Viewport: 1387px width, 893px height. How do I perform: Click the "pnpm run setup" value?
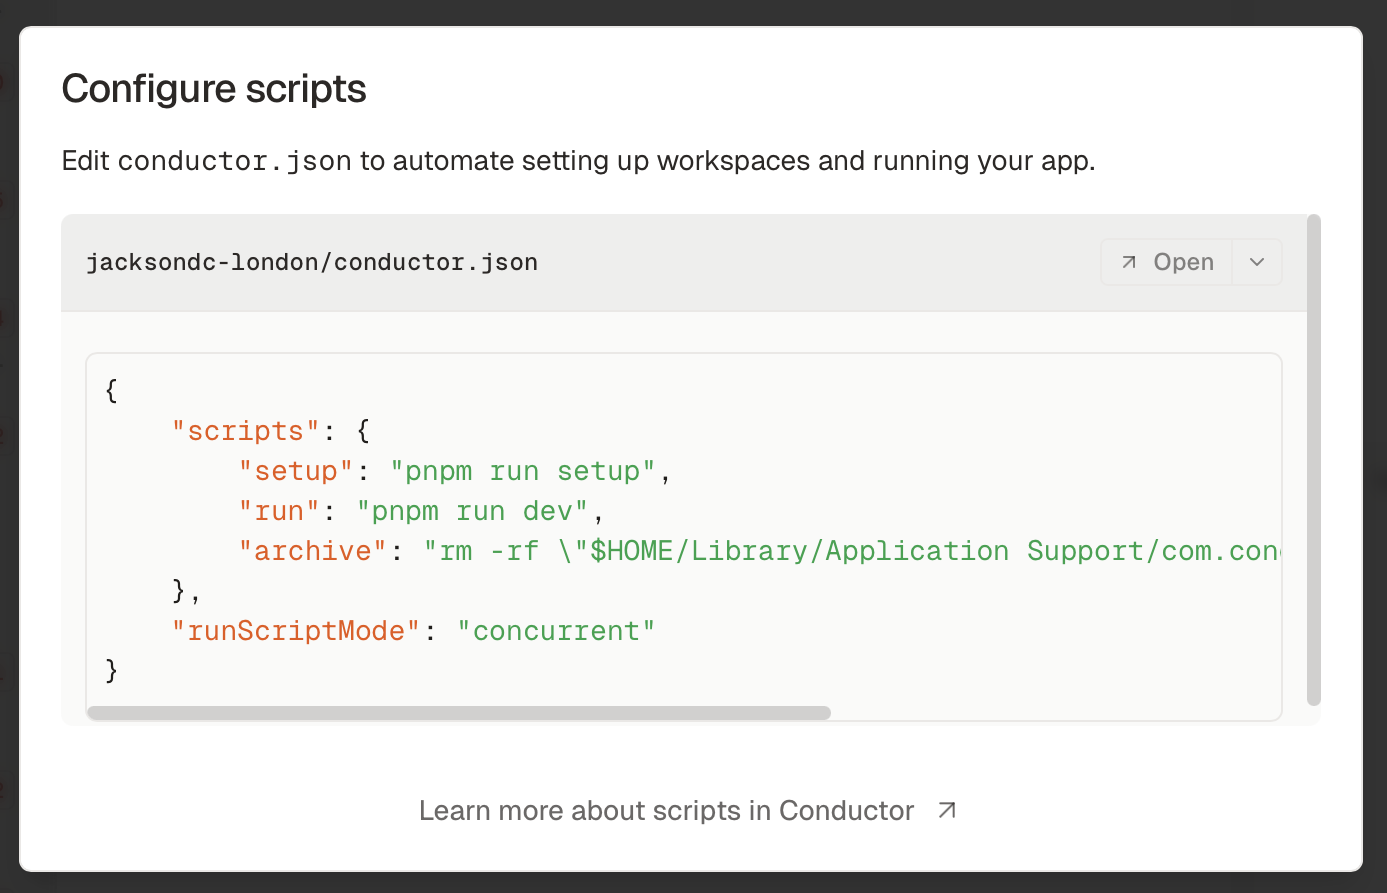[523, 471]
